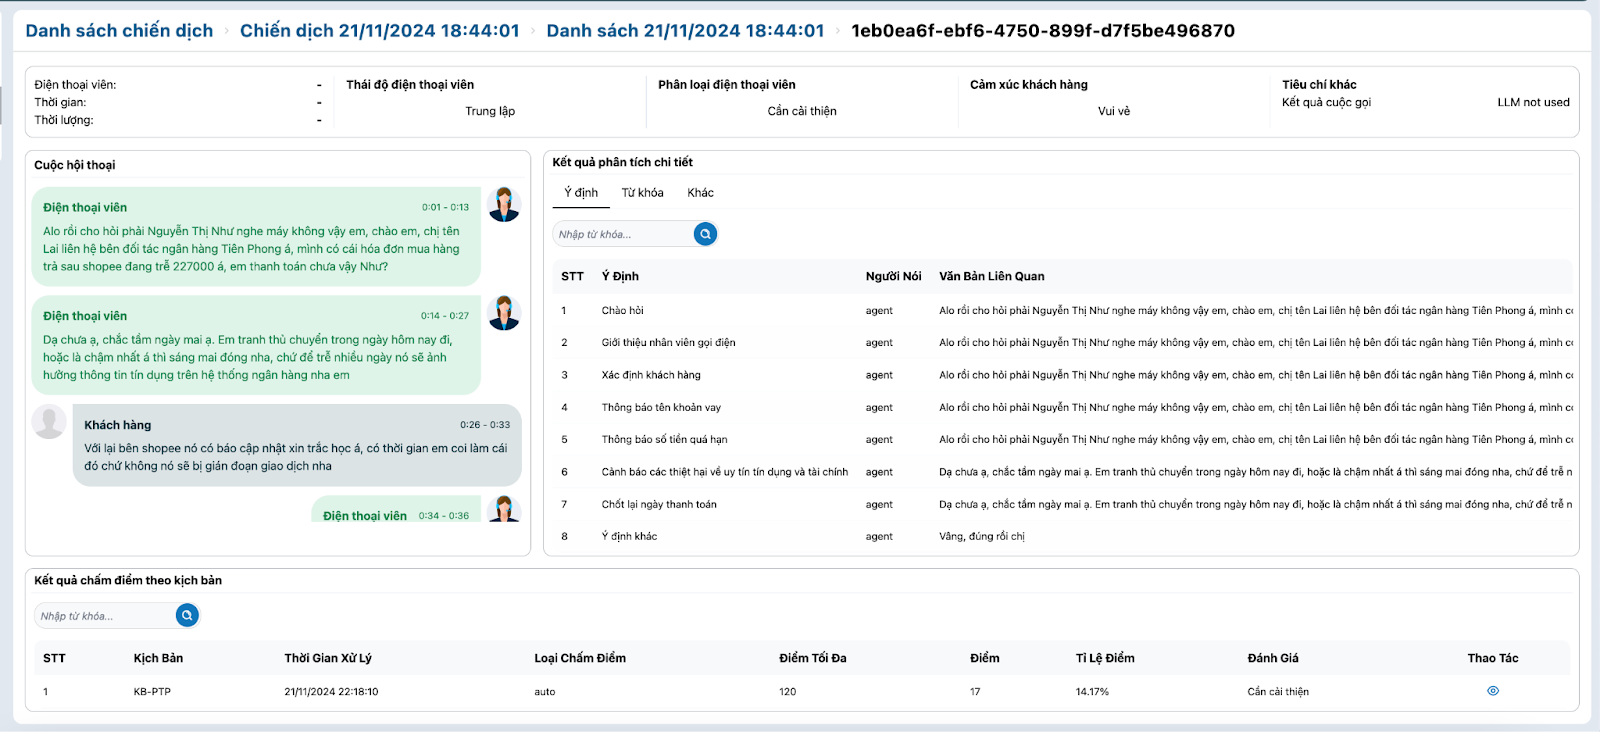Click agent avatar of 0:14 - 0:27 message
The height and width of the screenshot is (732, 1600).
[x=504, y=313]
